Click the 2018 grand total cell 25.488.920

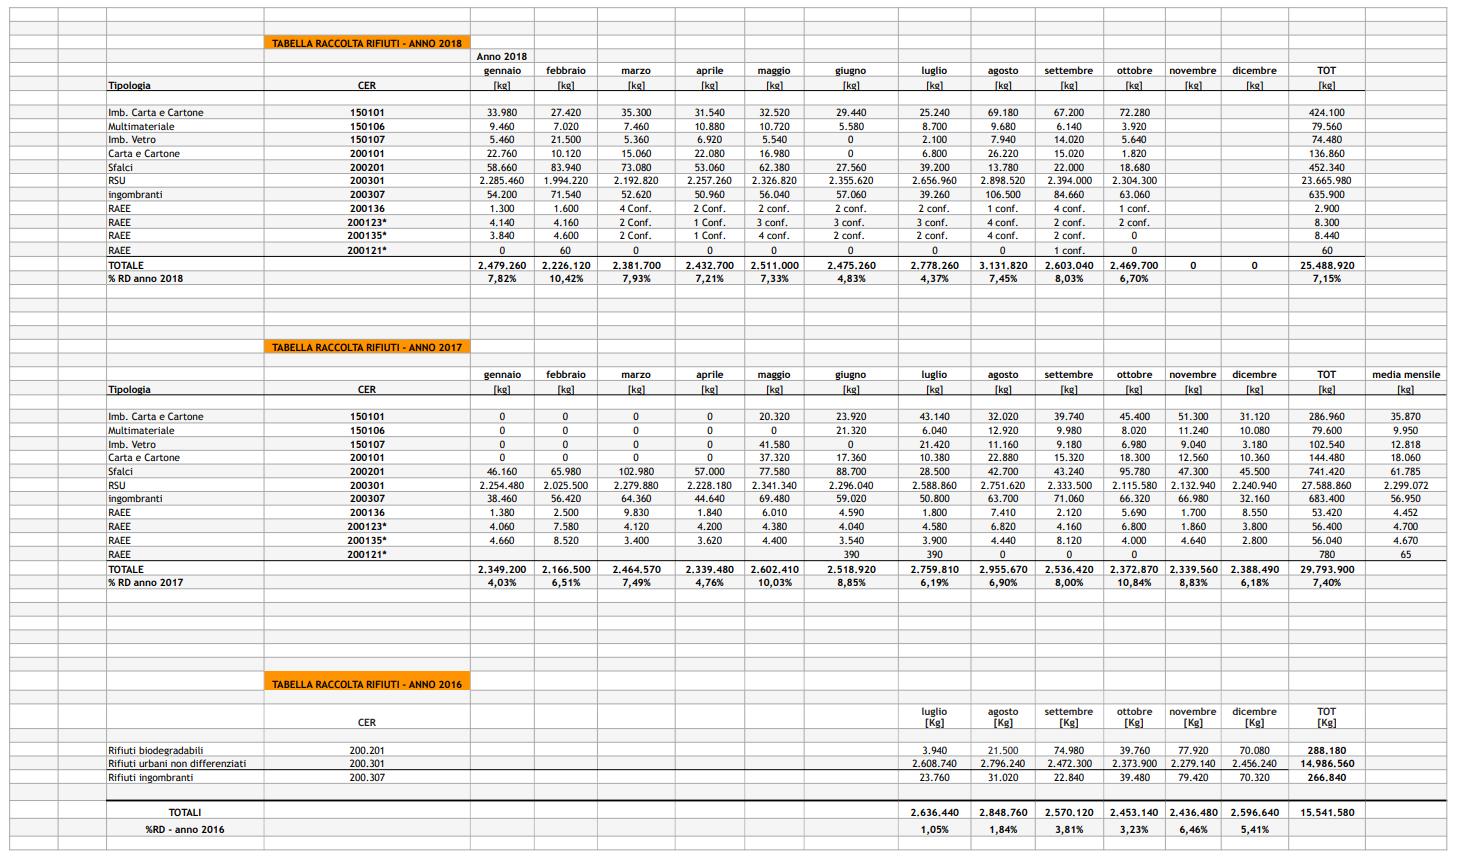(x=1326, y=266)
